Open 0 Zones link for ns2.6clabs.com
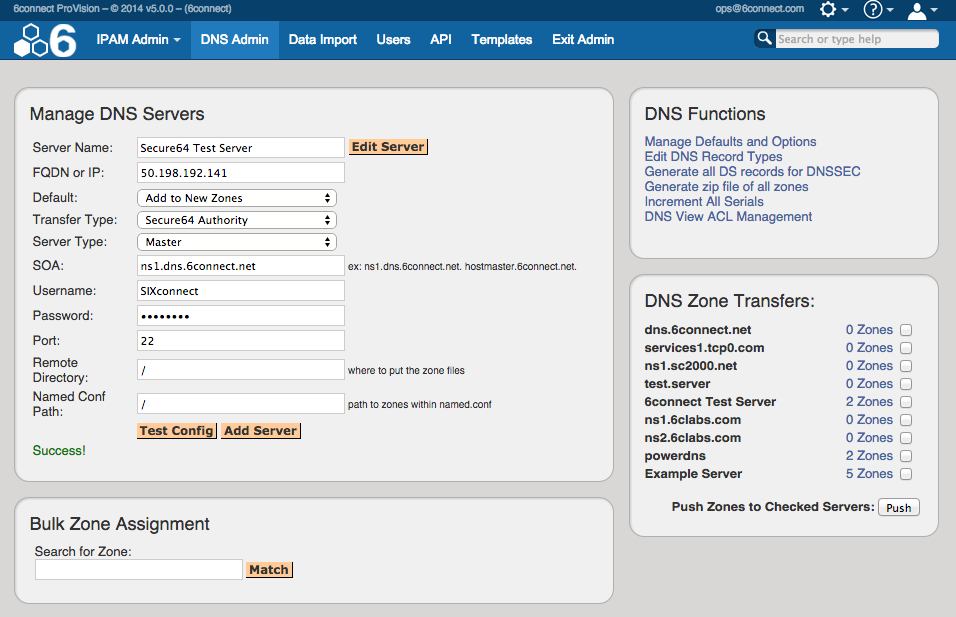The height and width of the screenshot is (617, 956). click(869, 438)
